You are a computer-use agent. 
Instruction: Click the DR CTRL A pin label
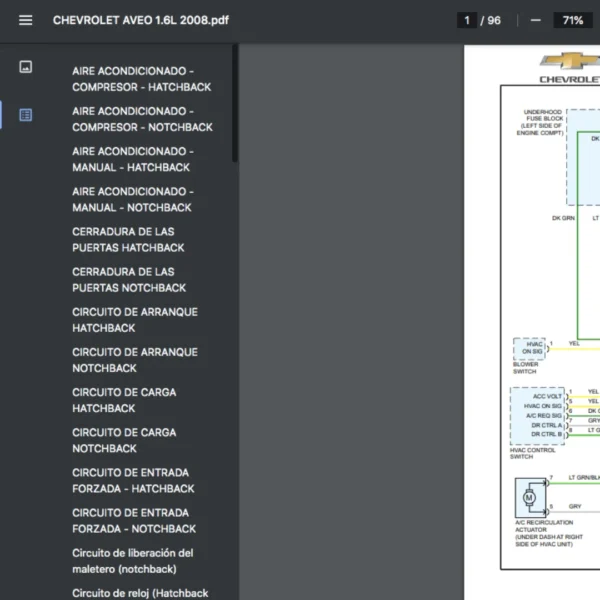point(546,425)
